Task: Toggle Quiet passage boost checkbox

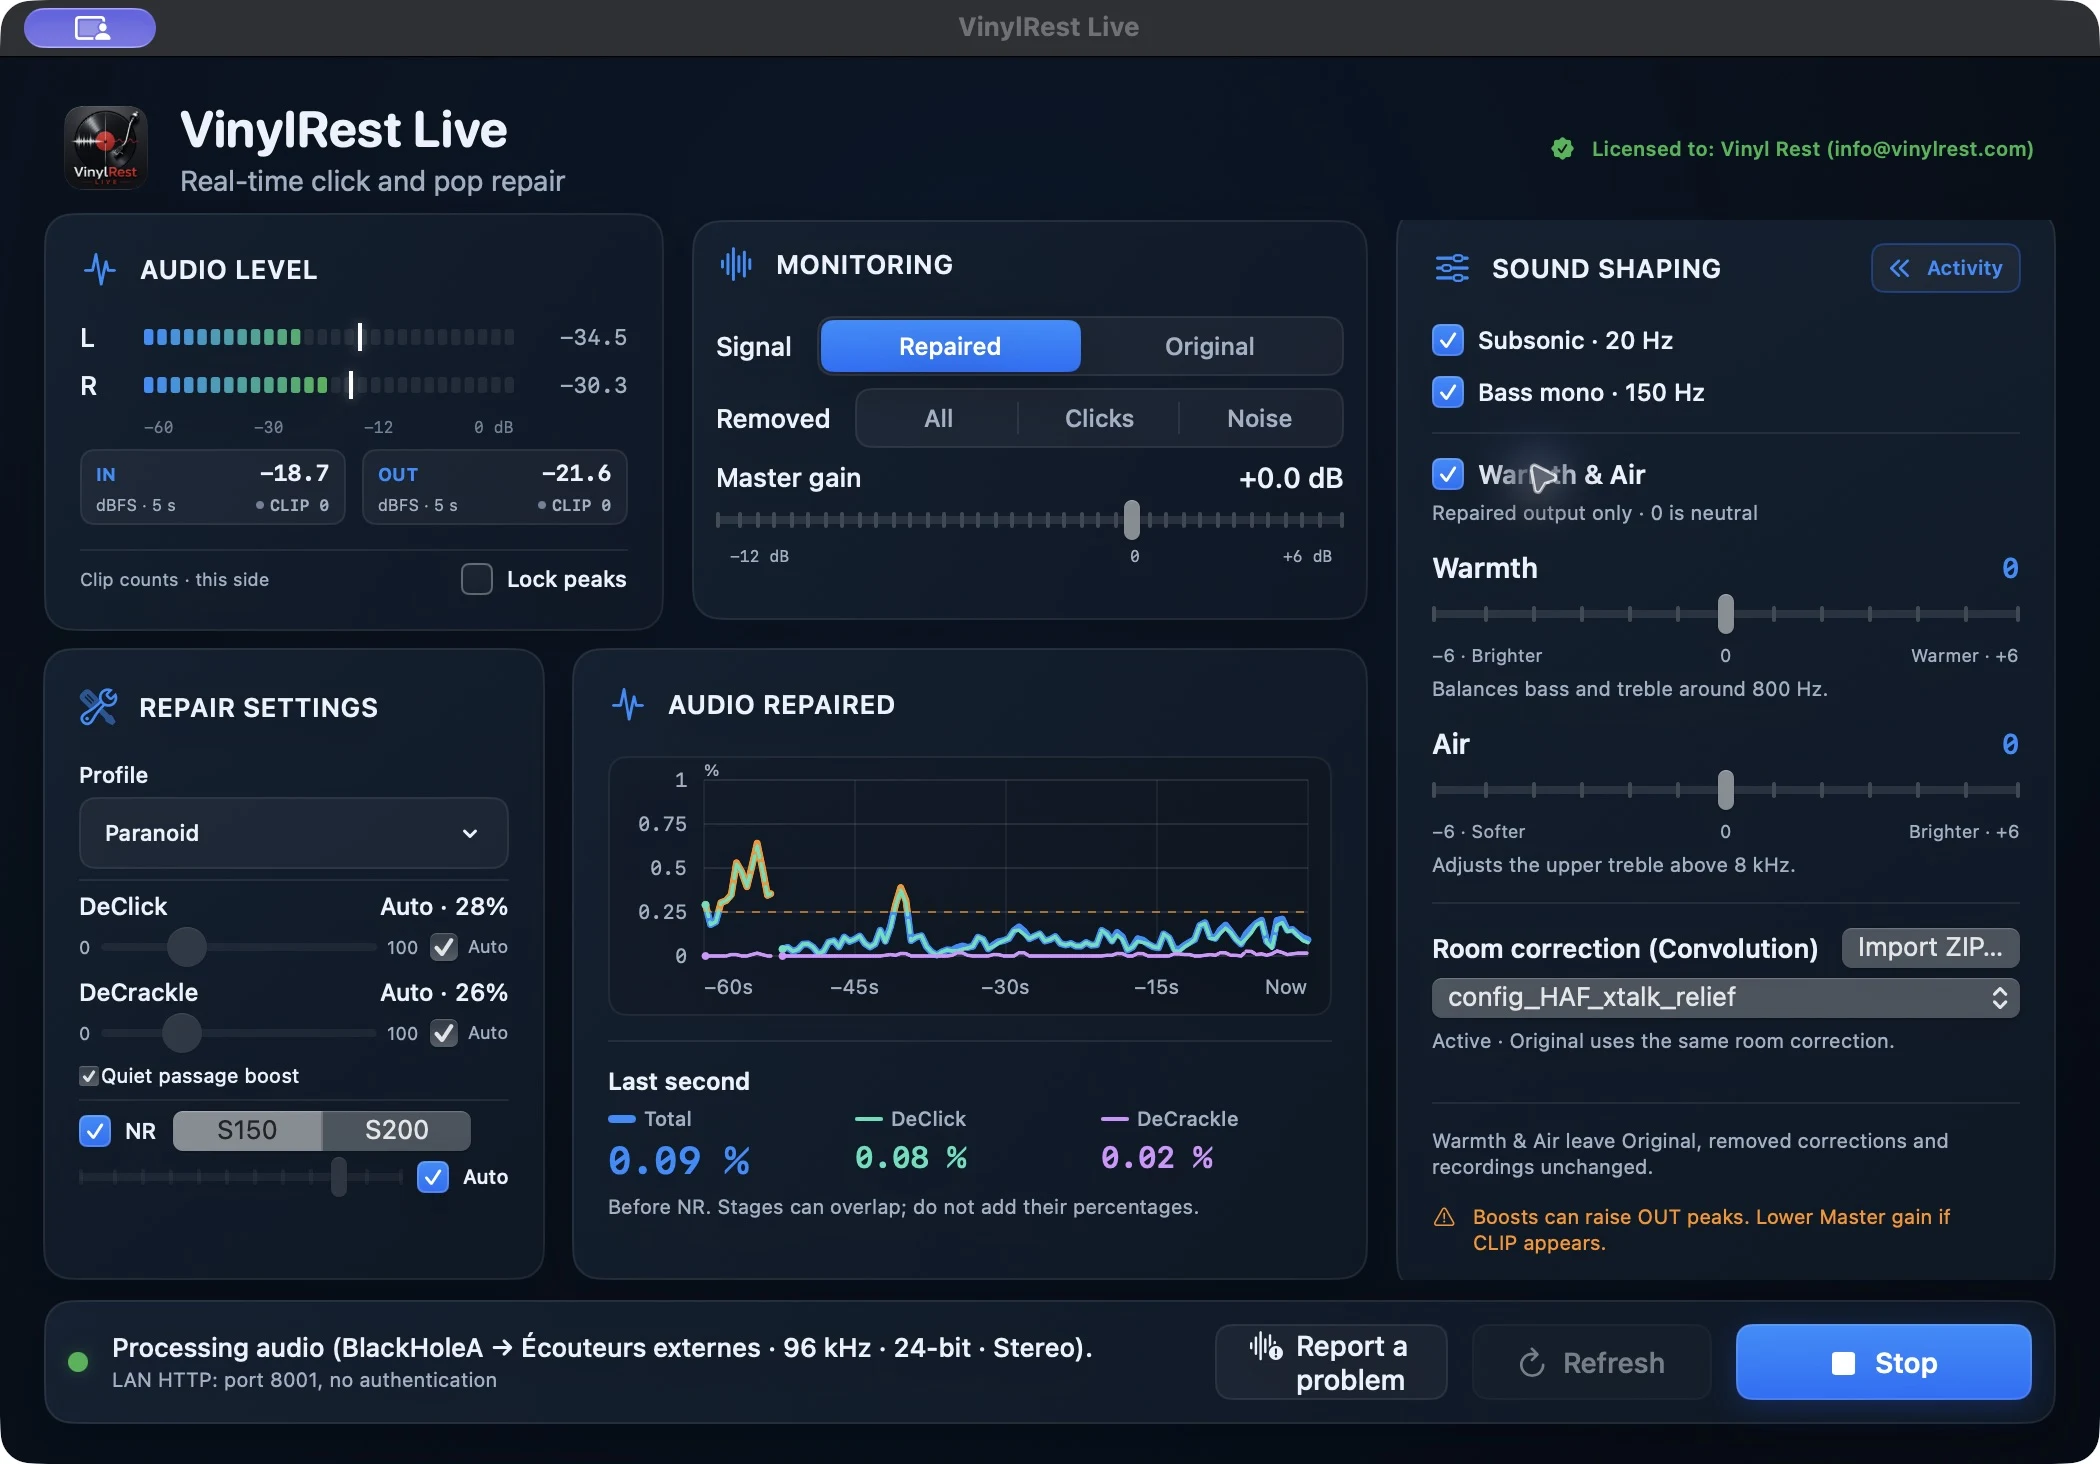Action: pos(89,1076)
